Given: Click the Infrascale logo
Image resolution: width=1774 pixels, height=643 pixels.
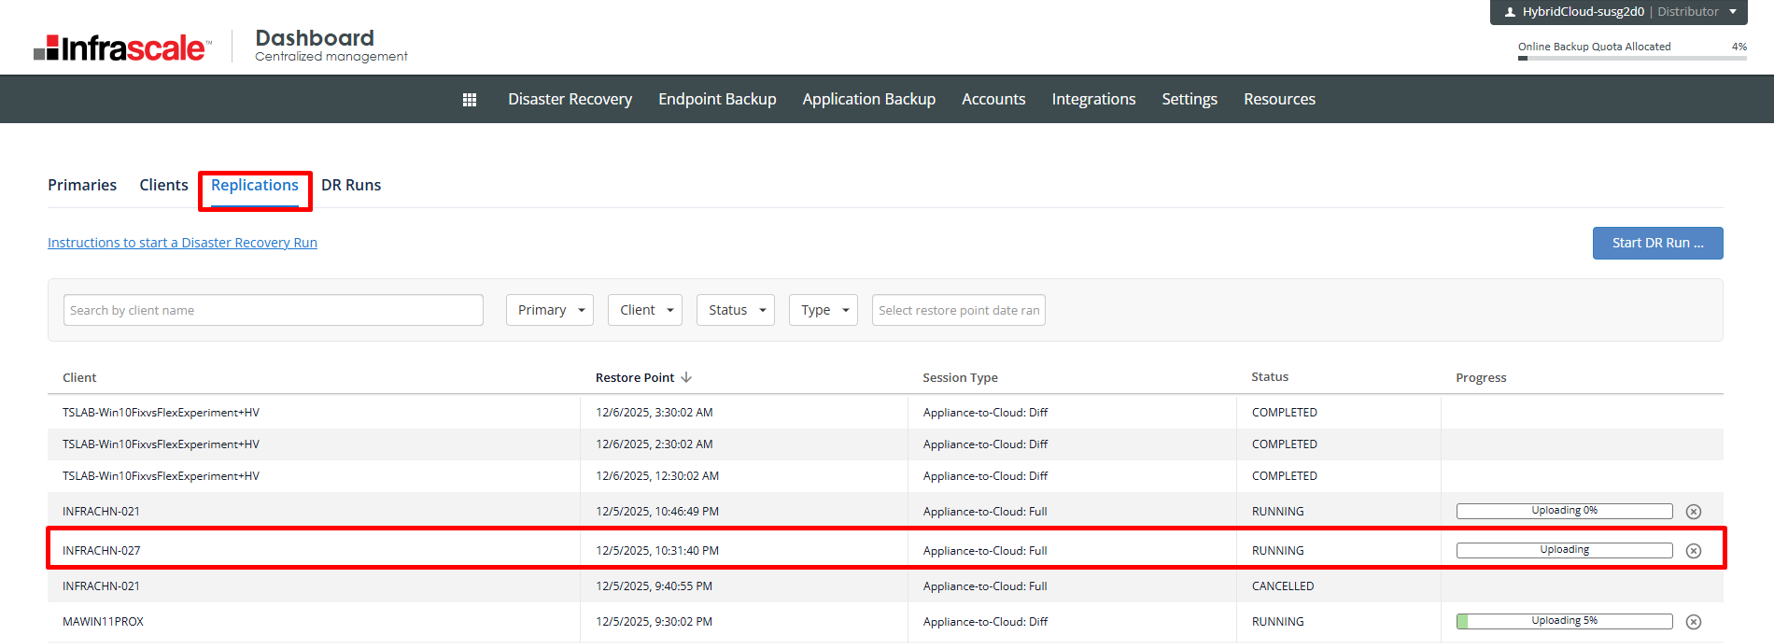Looking at the screenshot, I should (x=123, y=47).
